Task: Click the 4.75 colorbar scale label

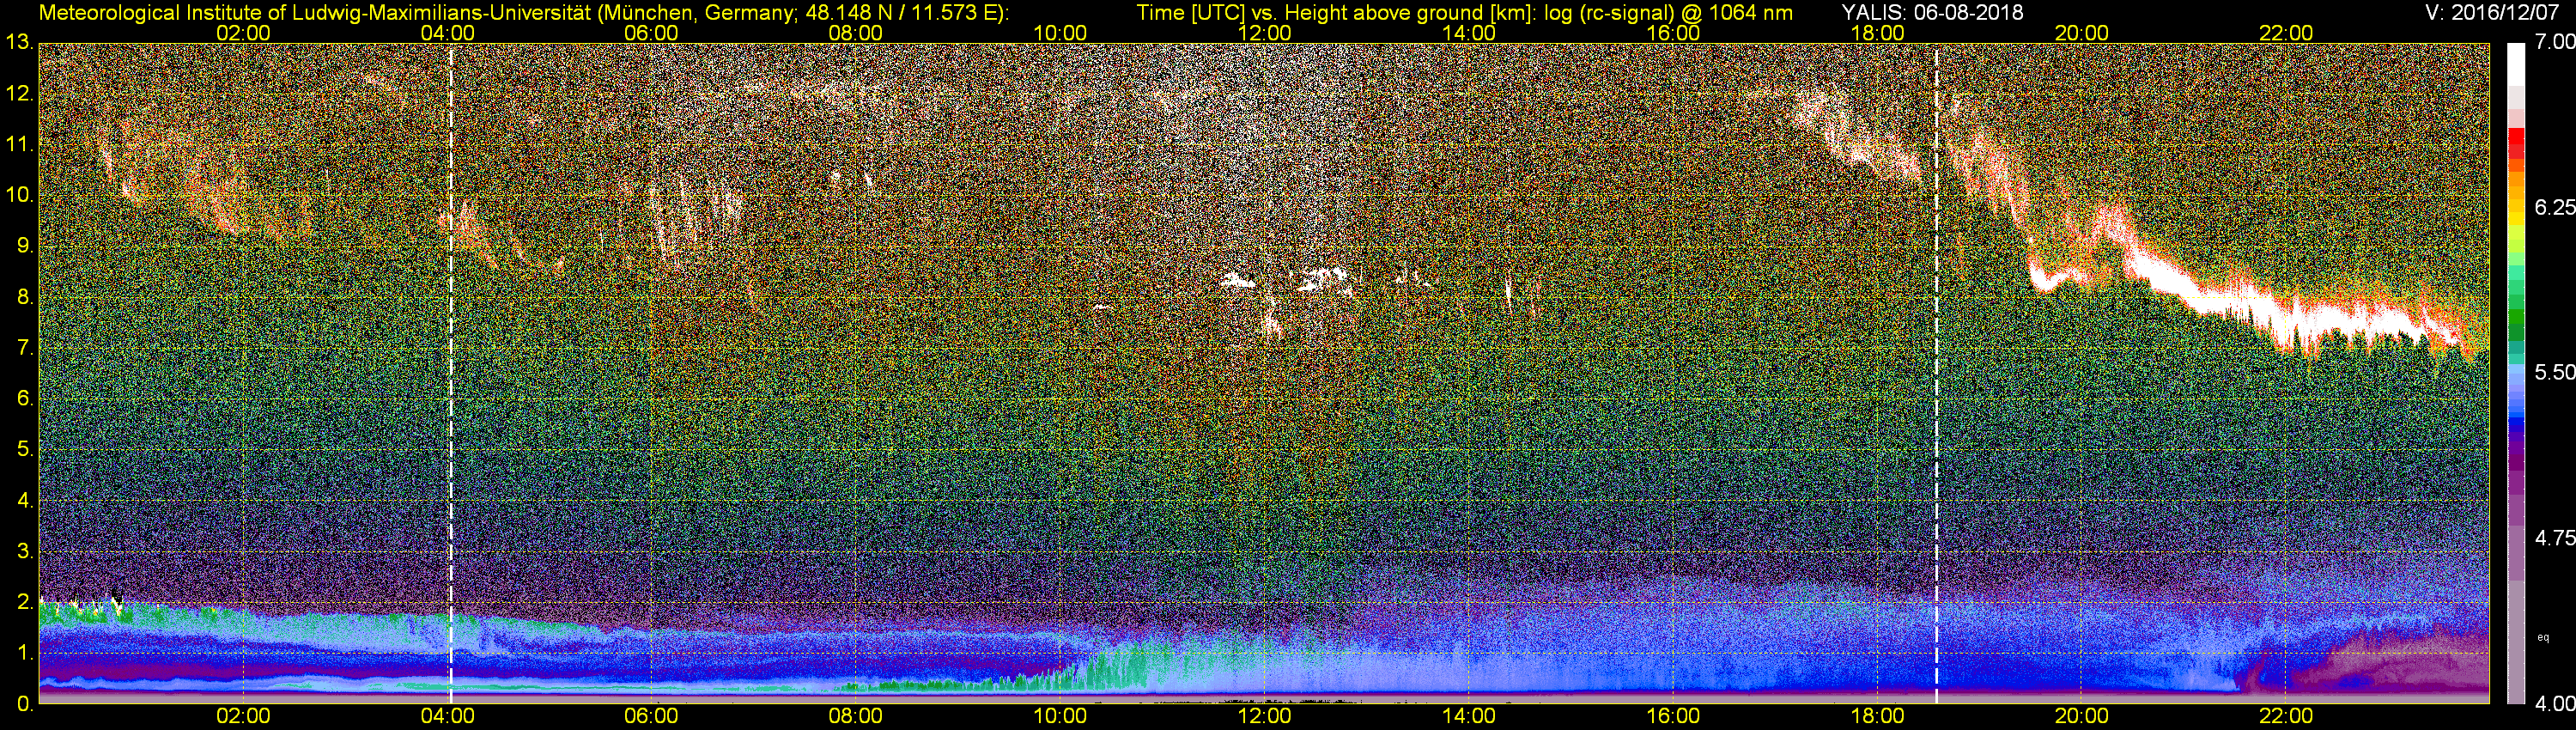Action: click(2555, 538)
